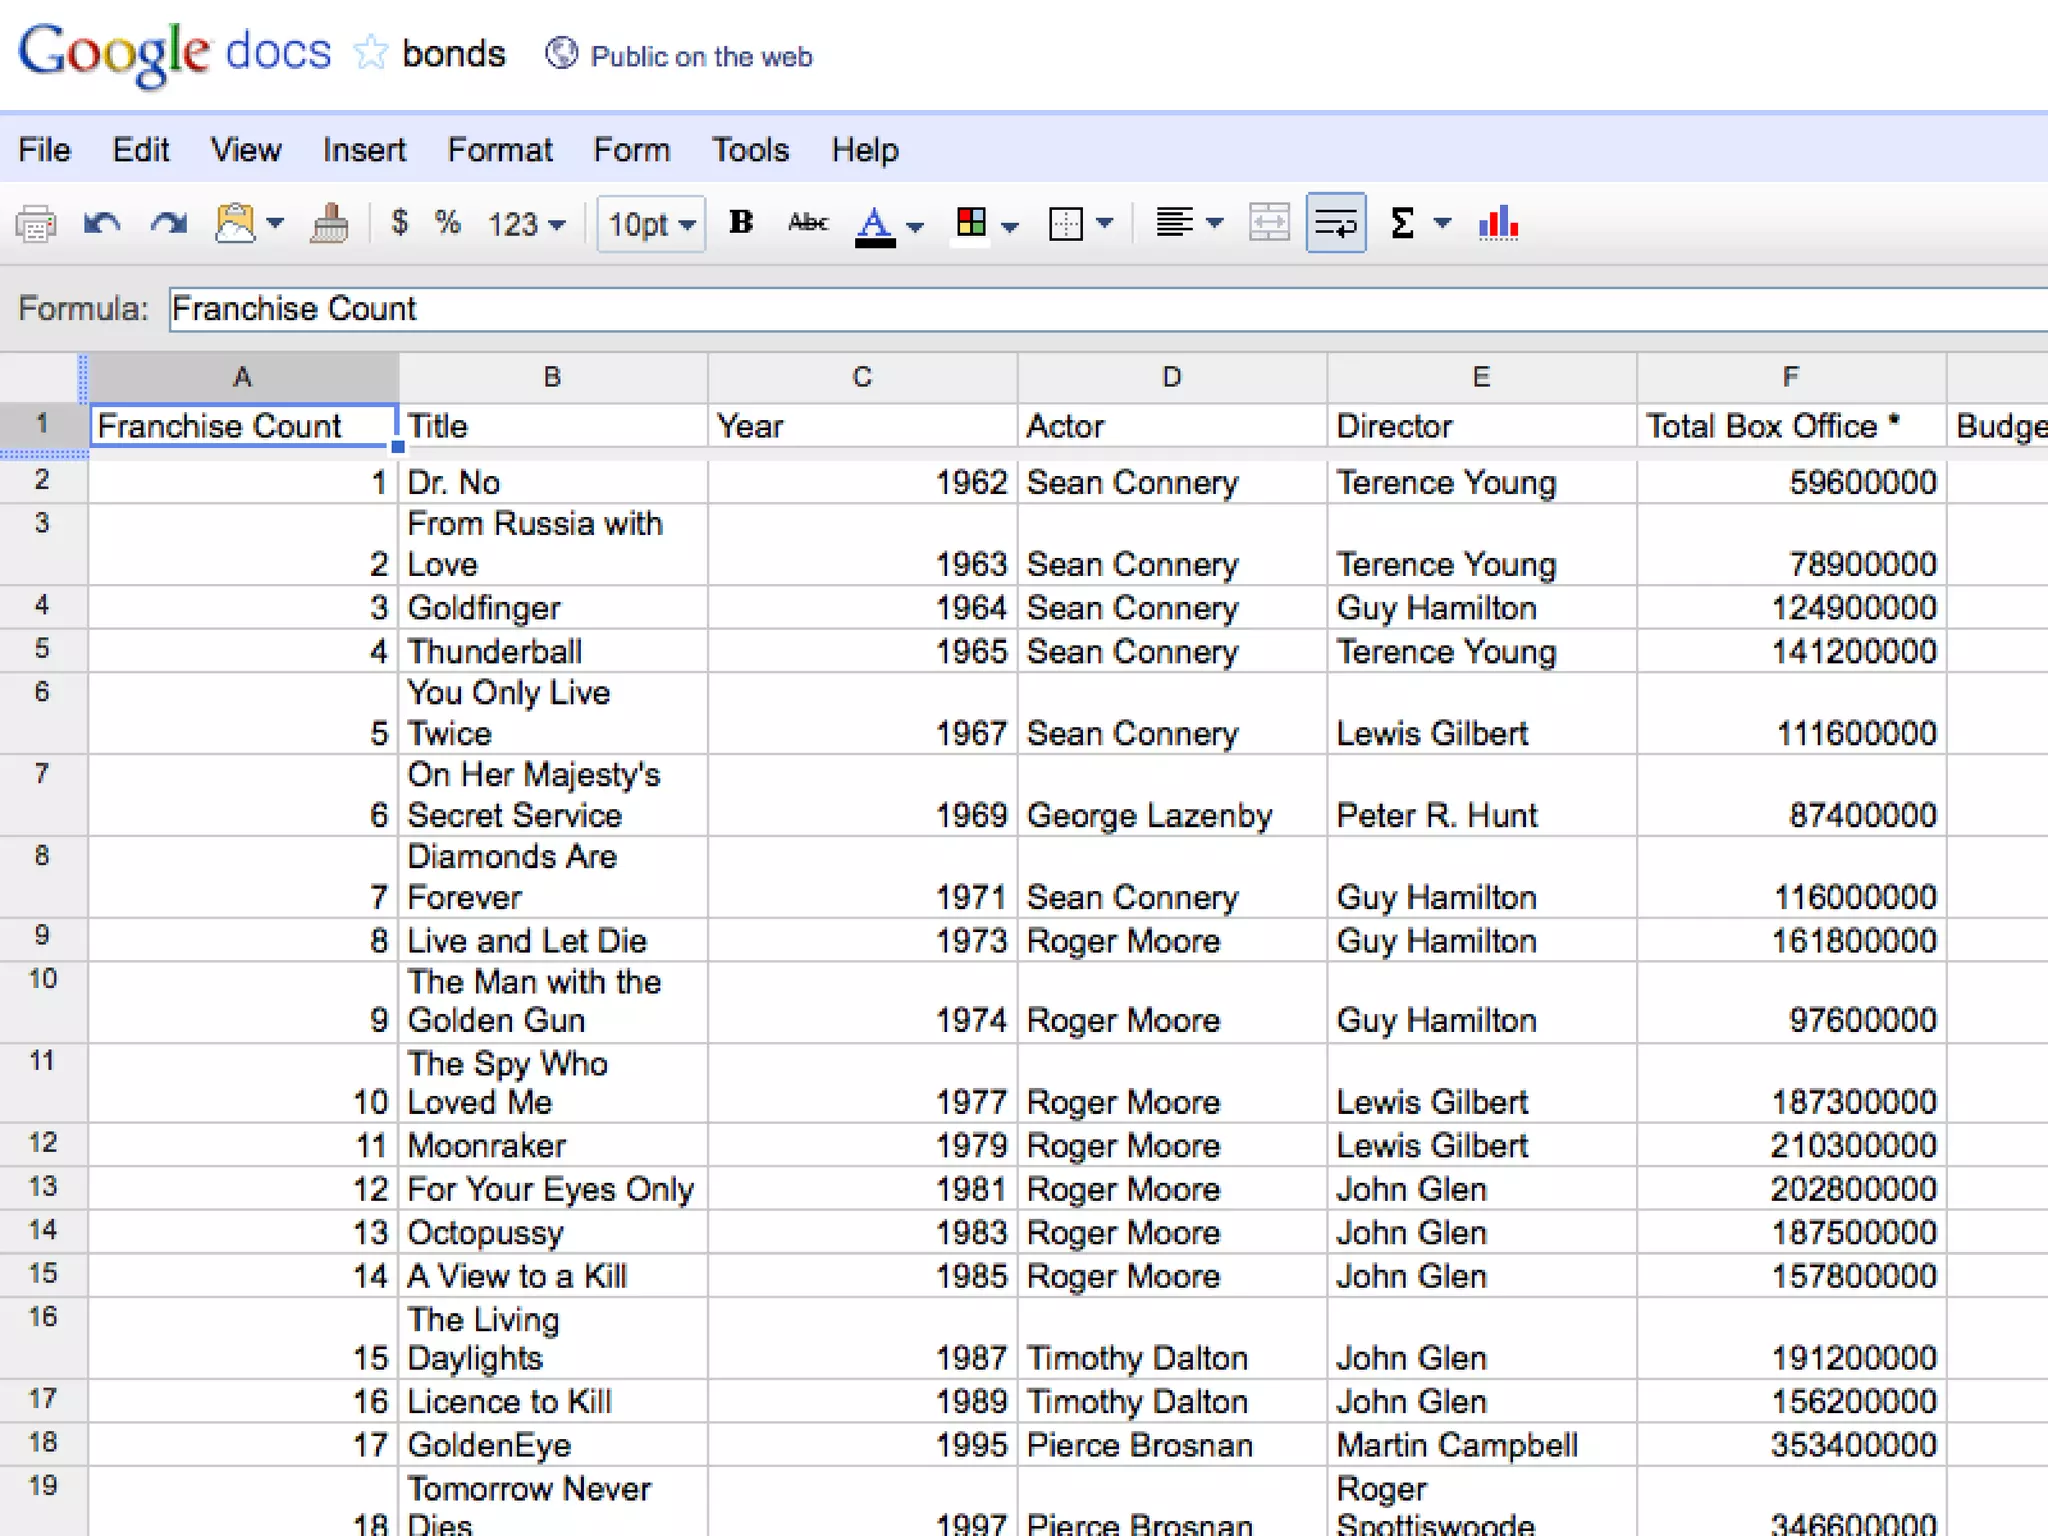Toggle strikethrough formatting

[x=807, y=222]
